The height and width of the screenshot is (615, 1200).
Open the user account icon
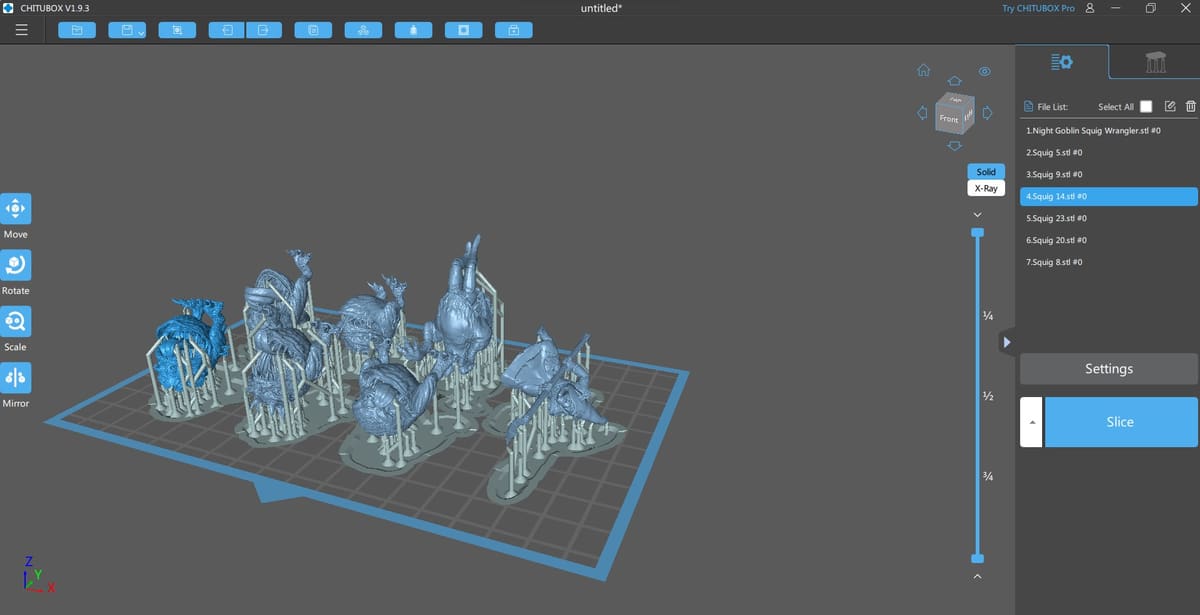pos(1089,8)
